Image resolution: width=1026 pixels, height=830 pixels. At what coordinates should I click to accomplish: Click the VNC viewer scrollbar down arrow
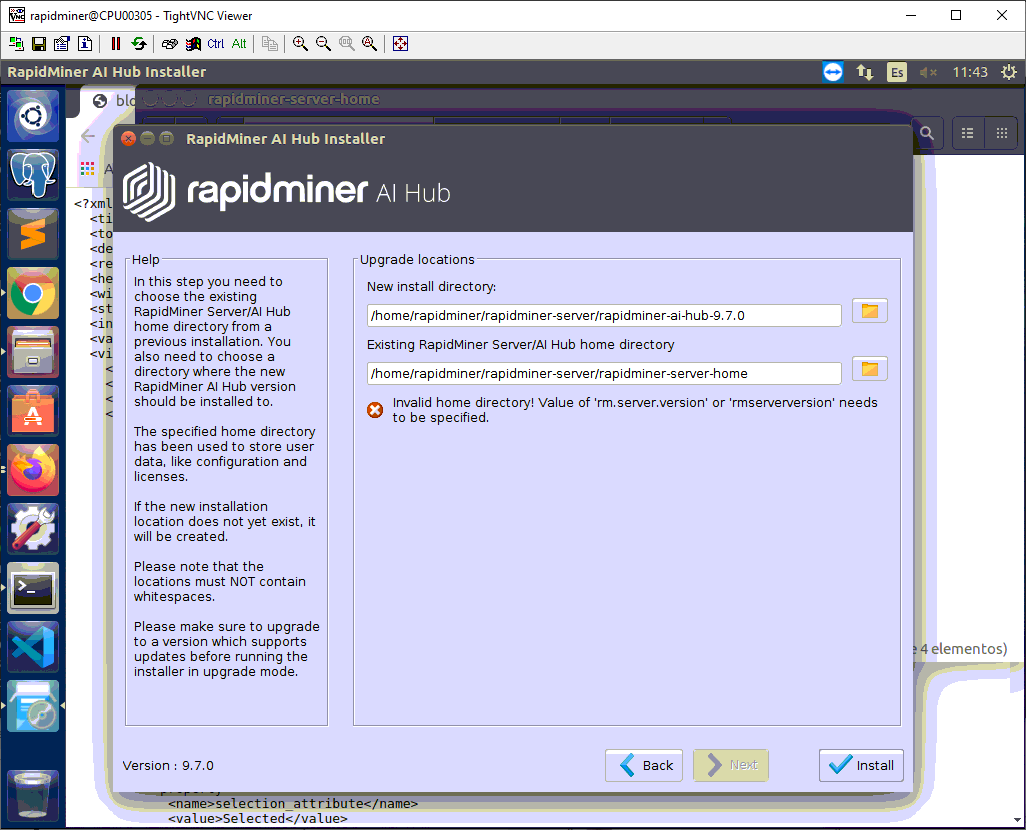1017,820
